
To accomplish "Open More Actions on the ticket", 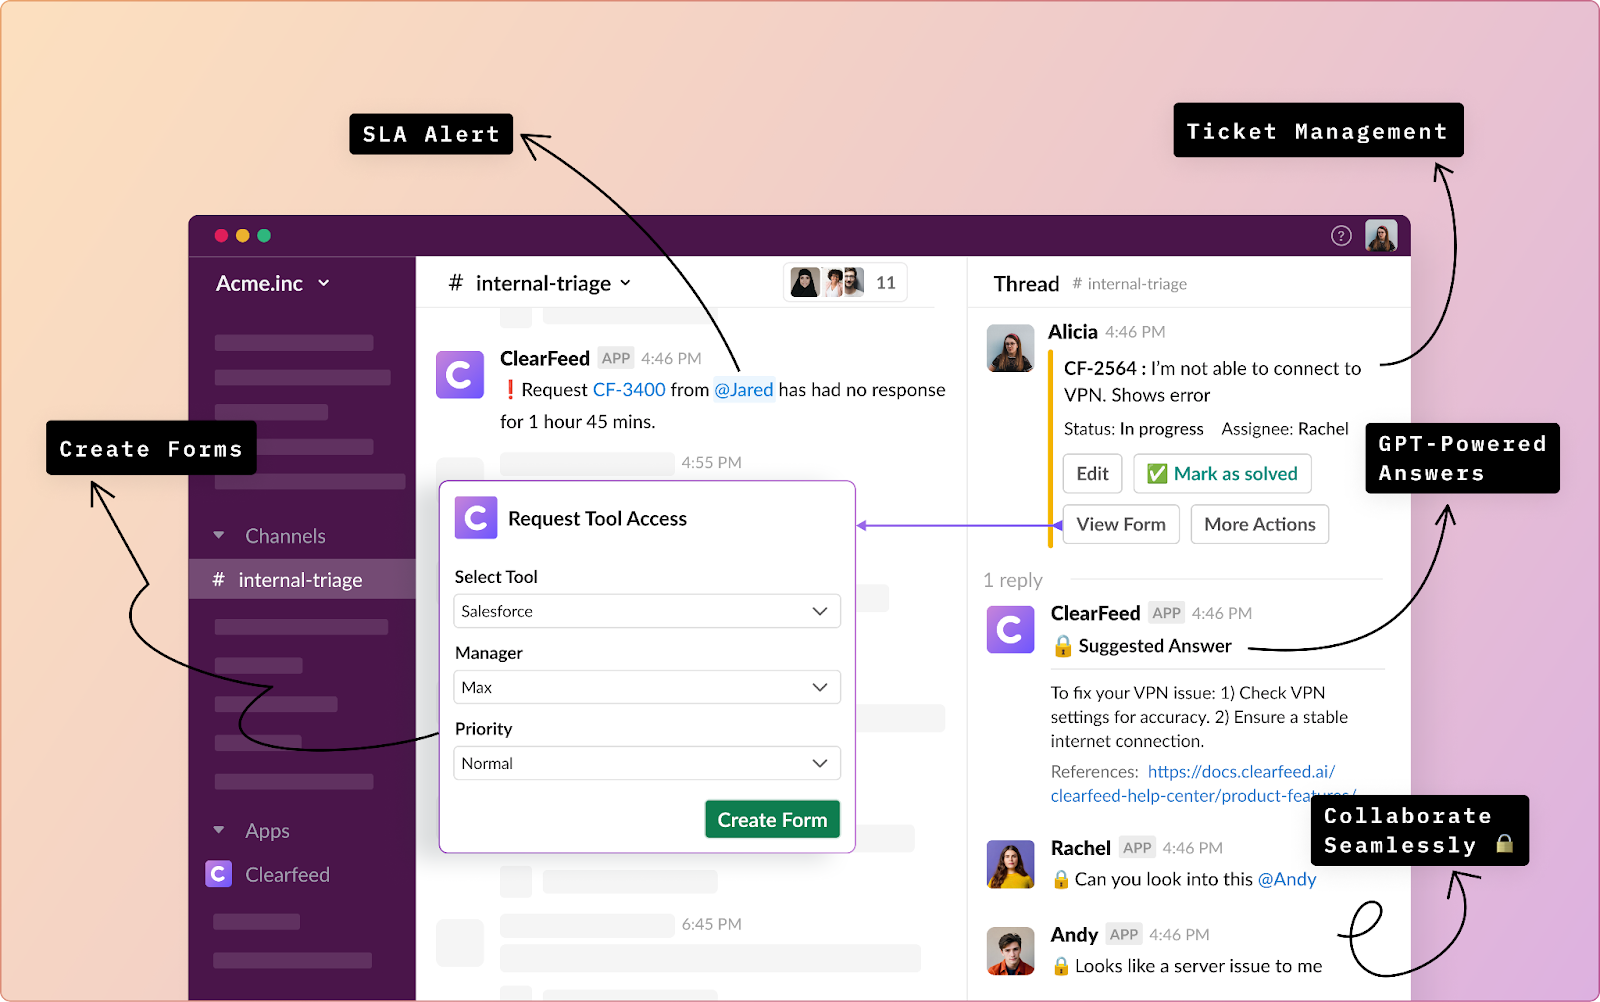I will [x=1260, y=524].
